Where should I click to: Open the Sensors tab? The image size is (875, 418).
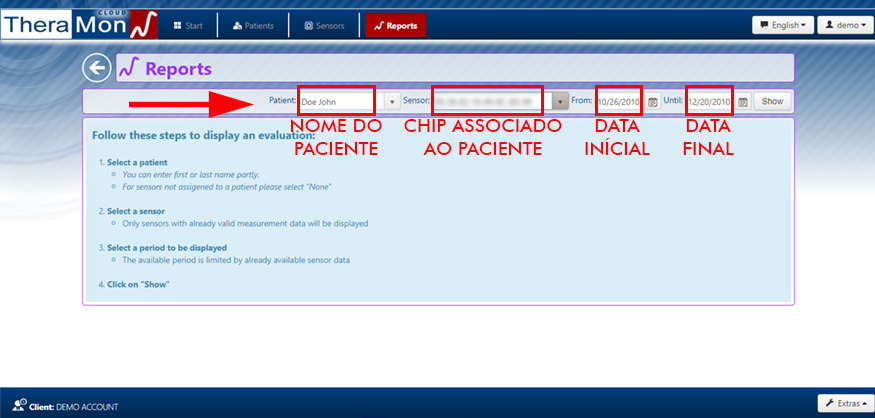tap(324, 25)
